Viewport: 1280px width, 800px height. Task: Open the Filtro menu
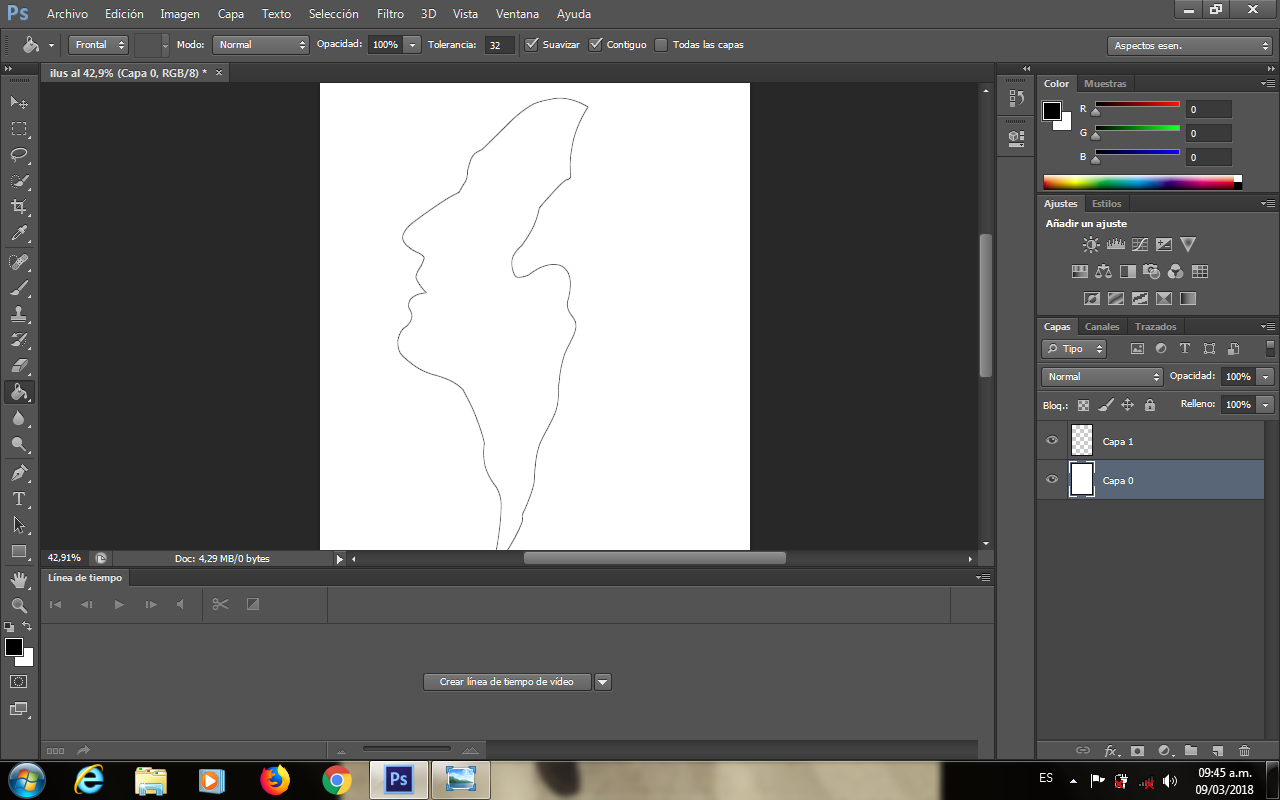(390, 14)
